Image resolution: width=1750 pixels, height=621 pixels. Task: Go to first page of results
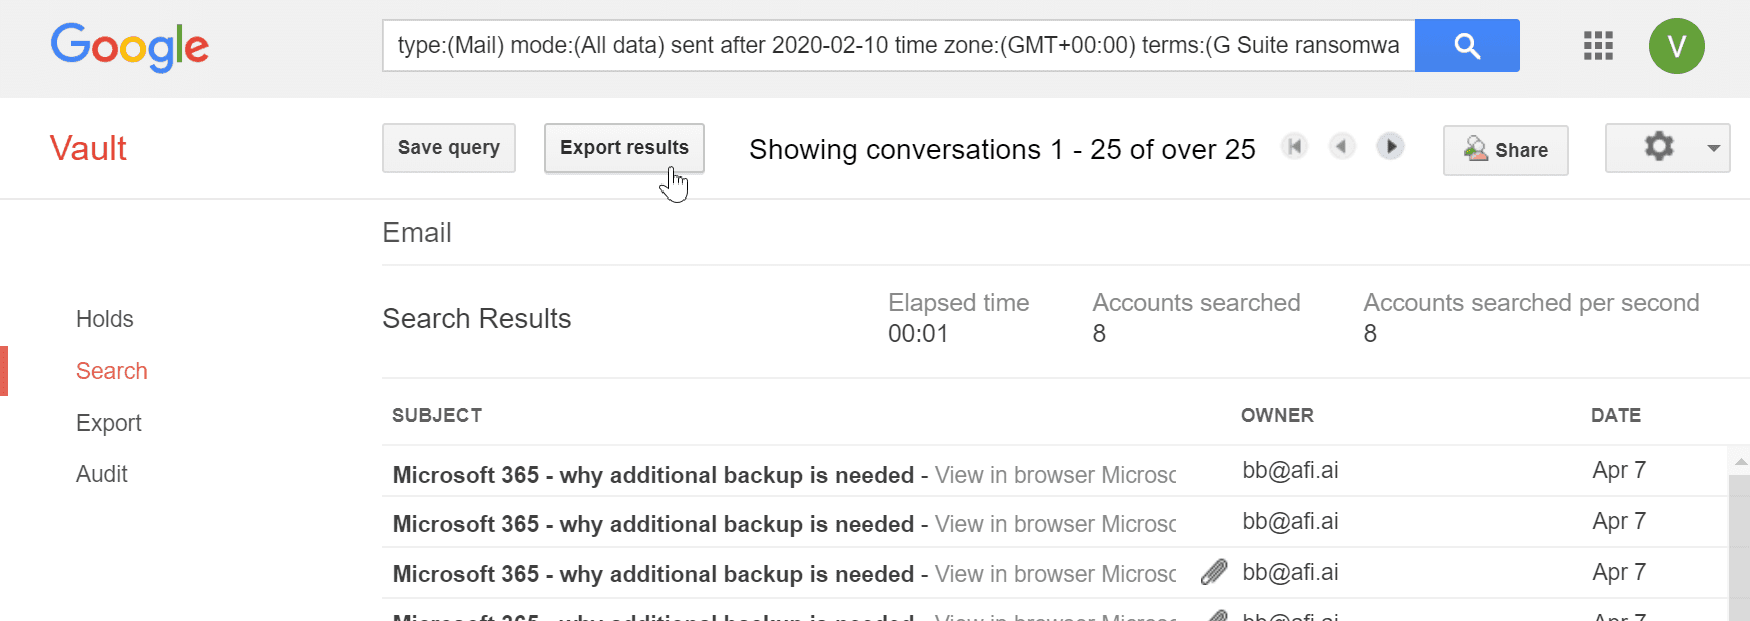click(1294, 147)
